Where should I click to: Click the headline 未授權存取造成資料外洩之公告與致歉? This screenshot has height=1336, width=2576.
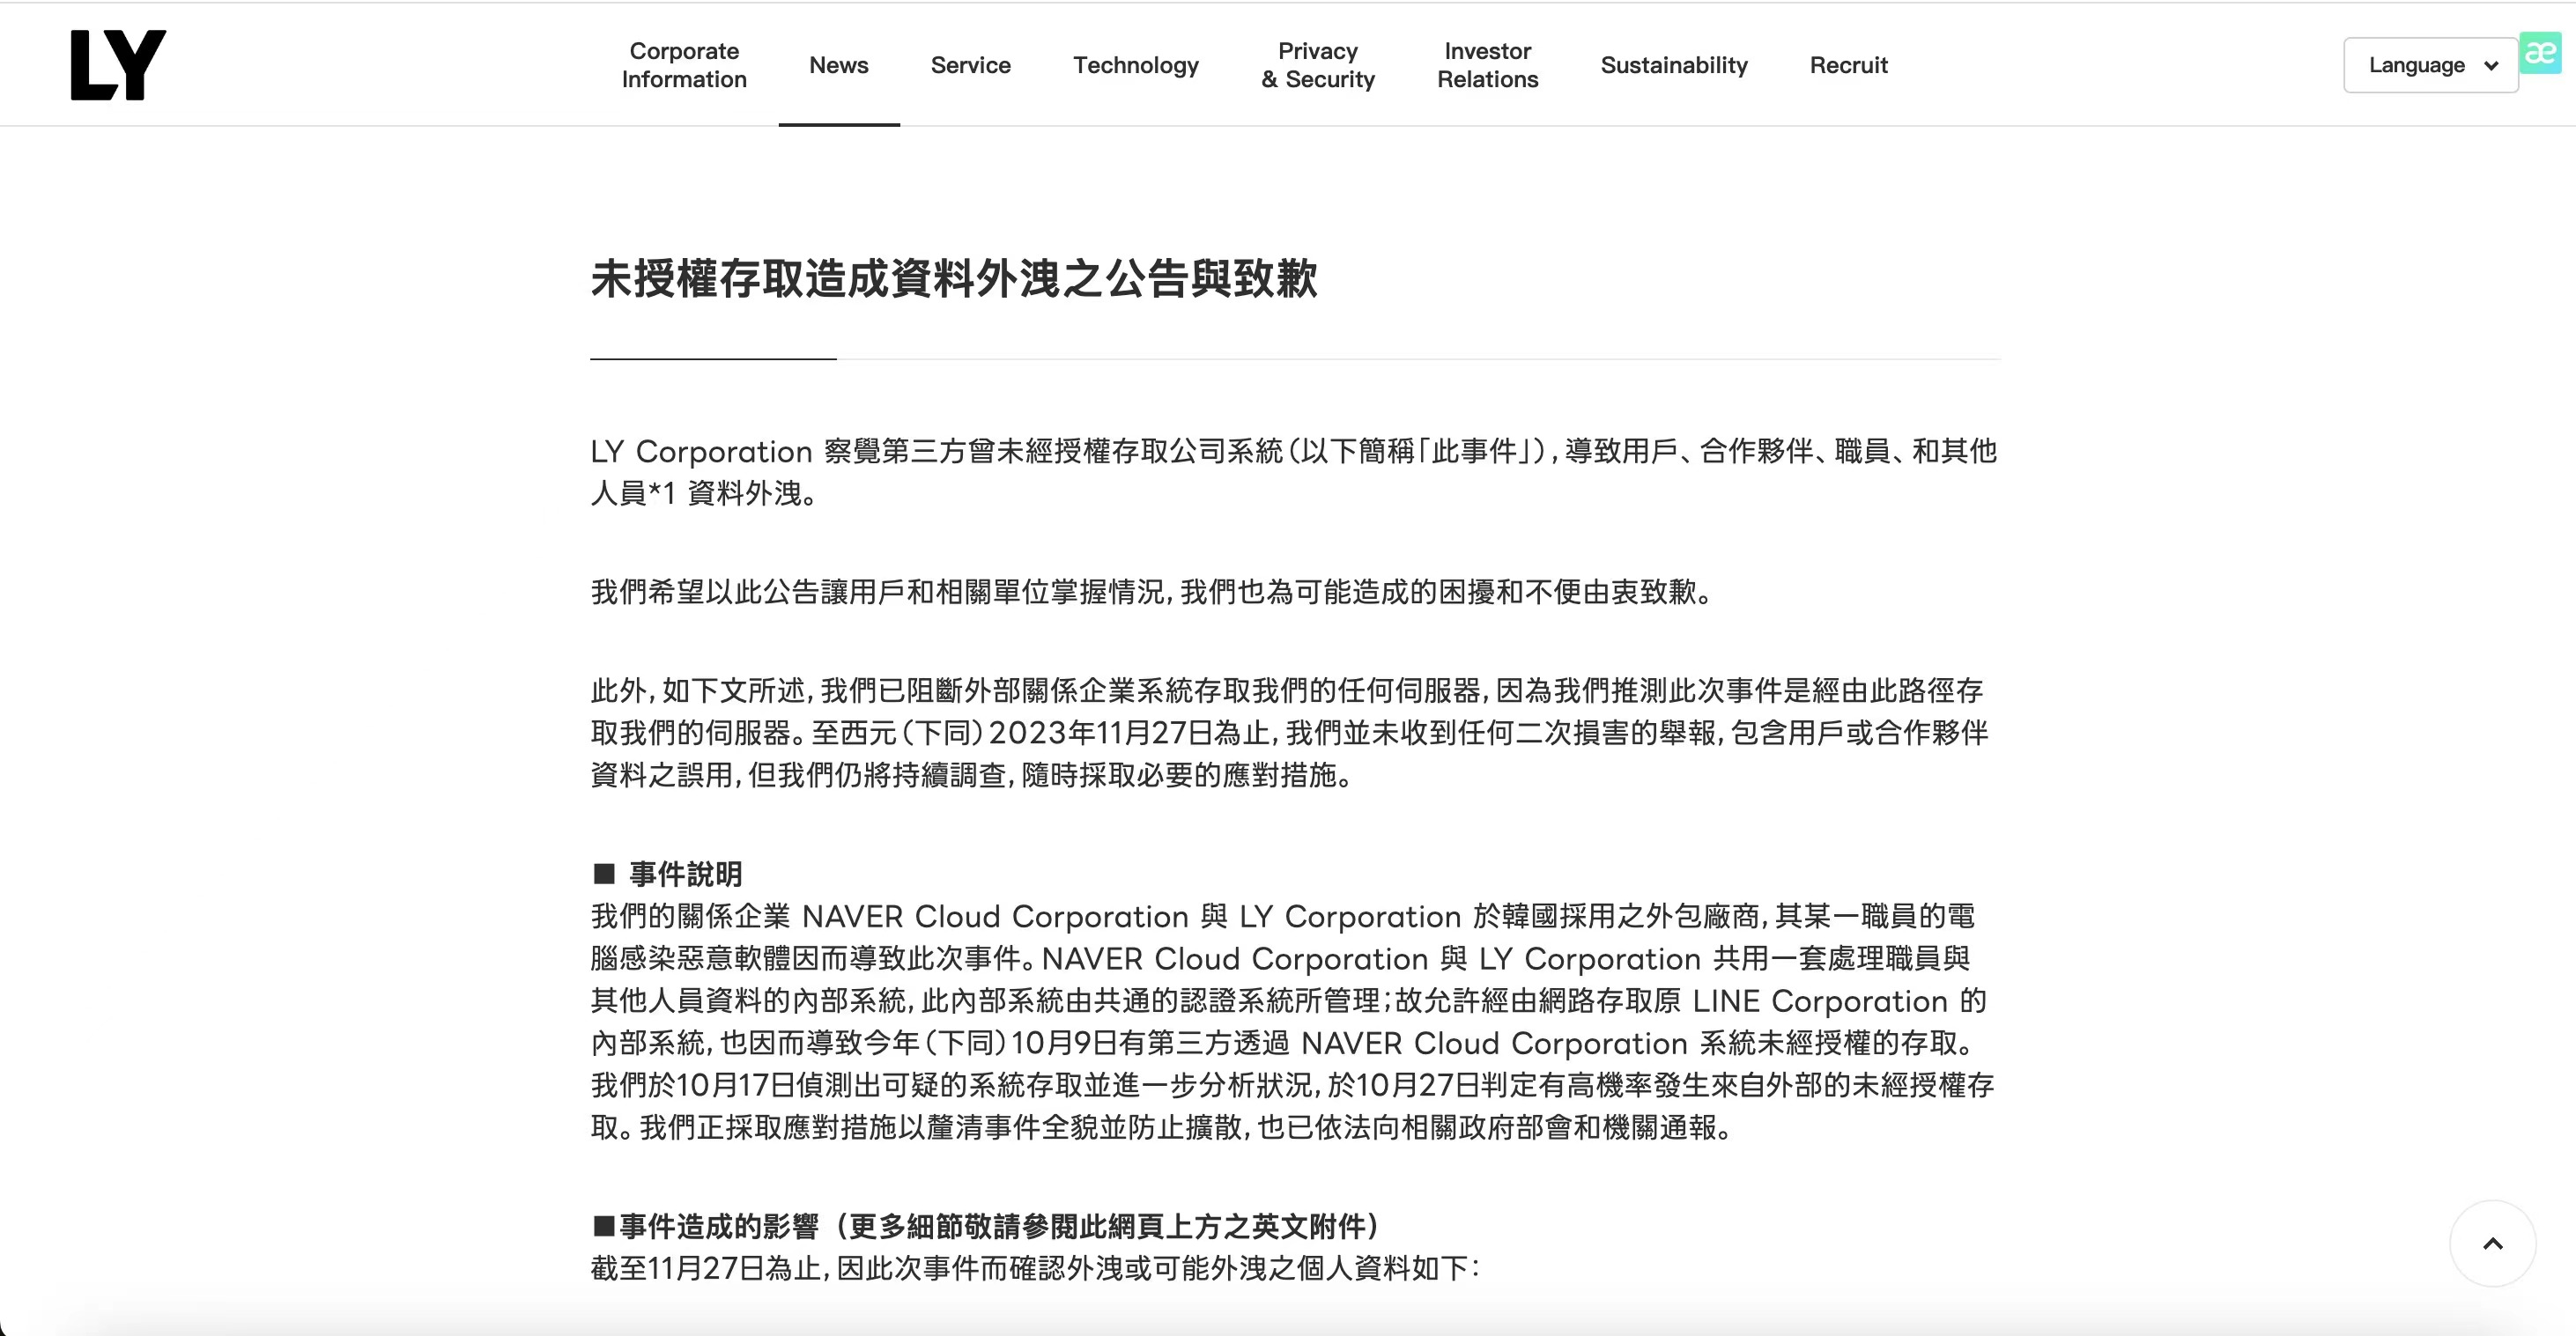click(954, 279)
